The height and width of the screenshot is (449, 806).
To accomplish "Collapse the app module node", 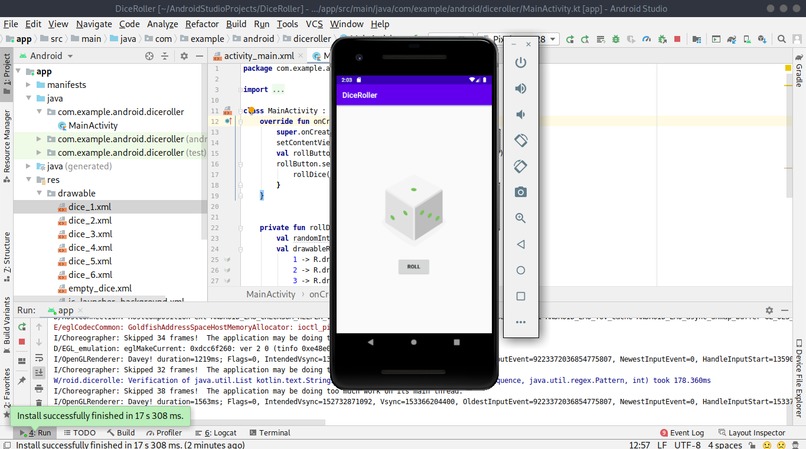I will (19, 71).
